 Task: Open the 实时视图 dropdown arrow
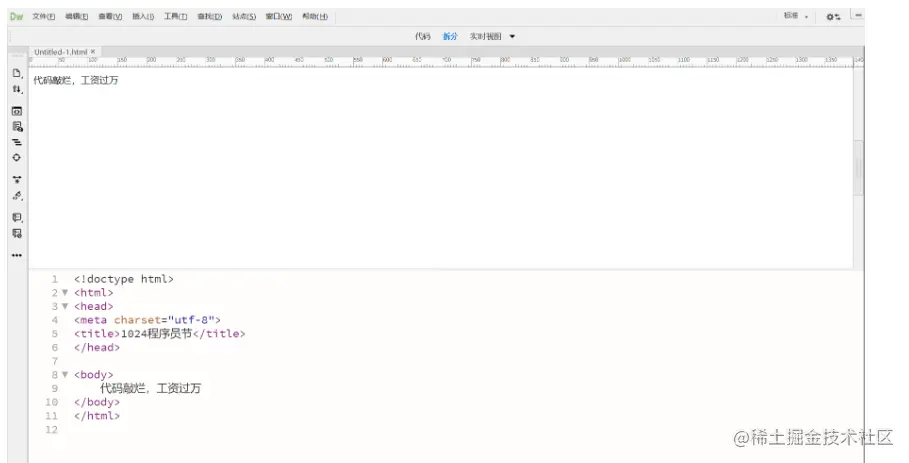[512, 37]
